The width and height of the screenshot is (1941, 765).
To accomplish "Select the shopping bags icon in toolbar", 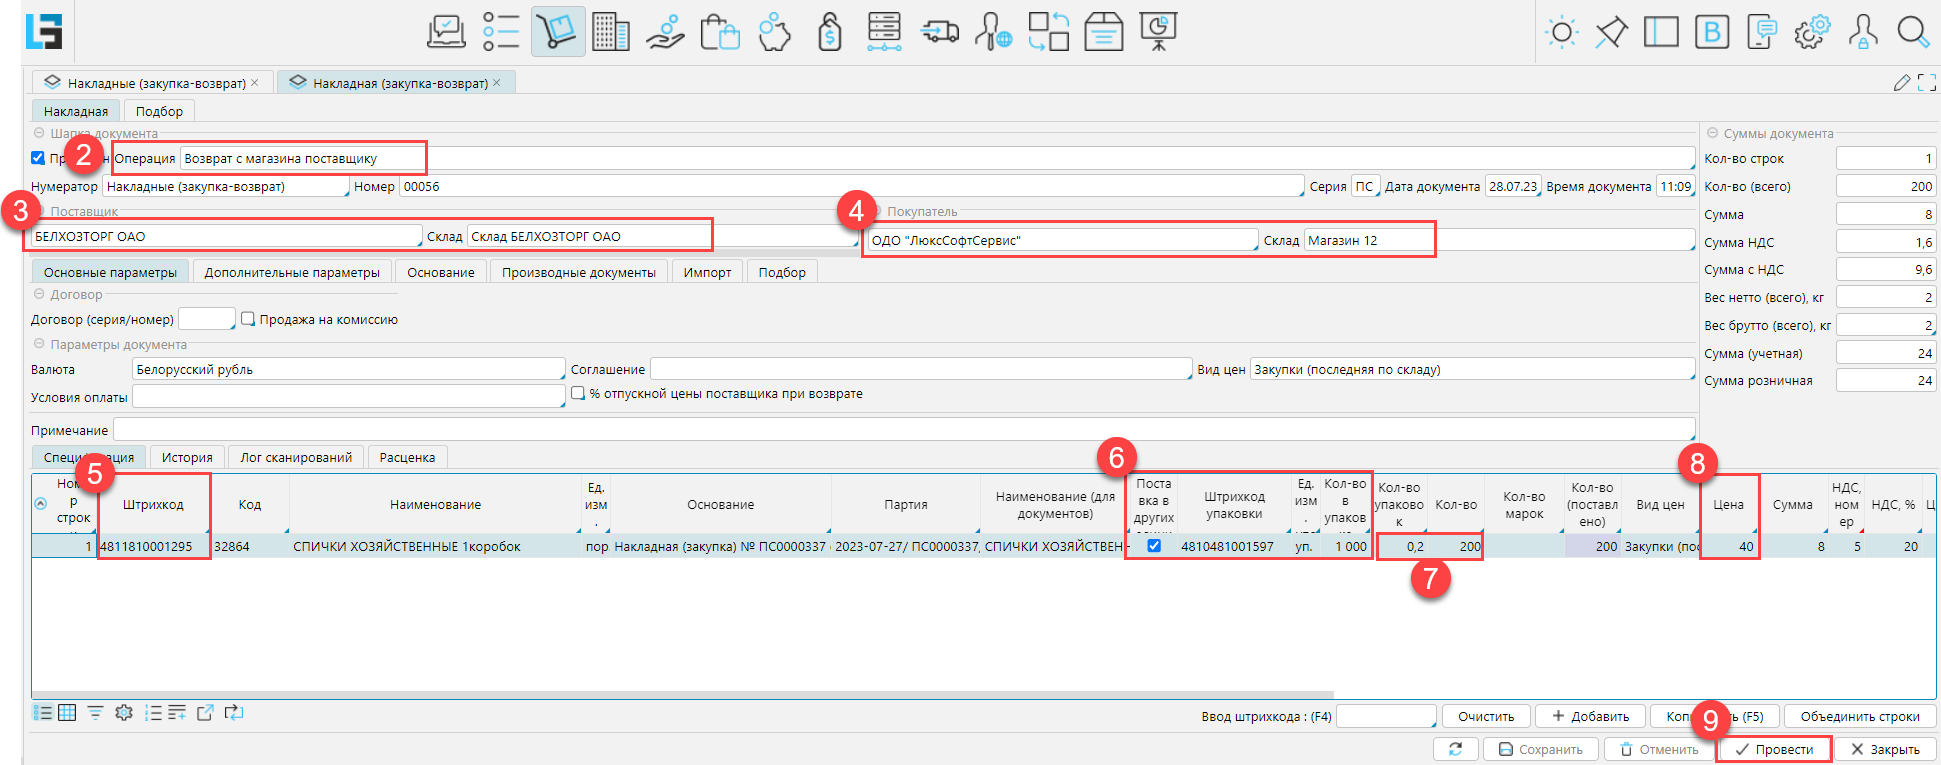I will (719, 32).
